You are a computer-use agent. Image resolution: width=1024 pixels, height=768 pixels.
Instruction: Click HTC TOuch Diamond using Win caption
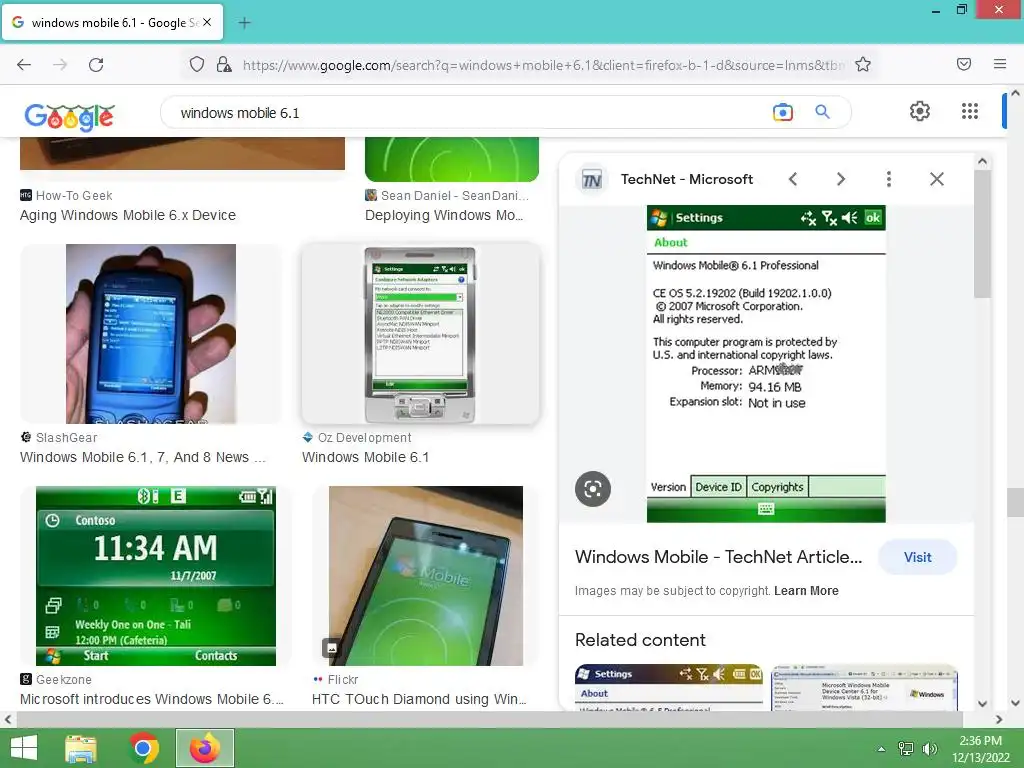point(419,699)
